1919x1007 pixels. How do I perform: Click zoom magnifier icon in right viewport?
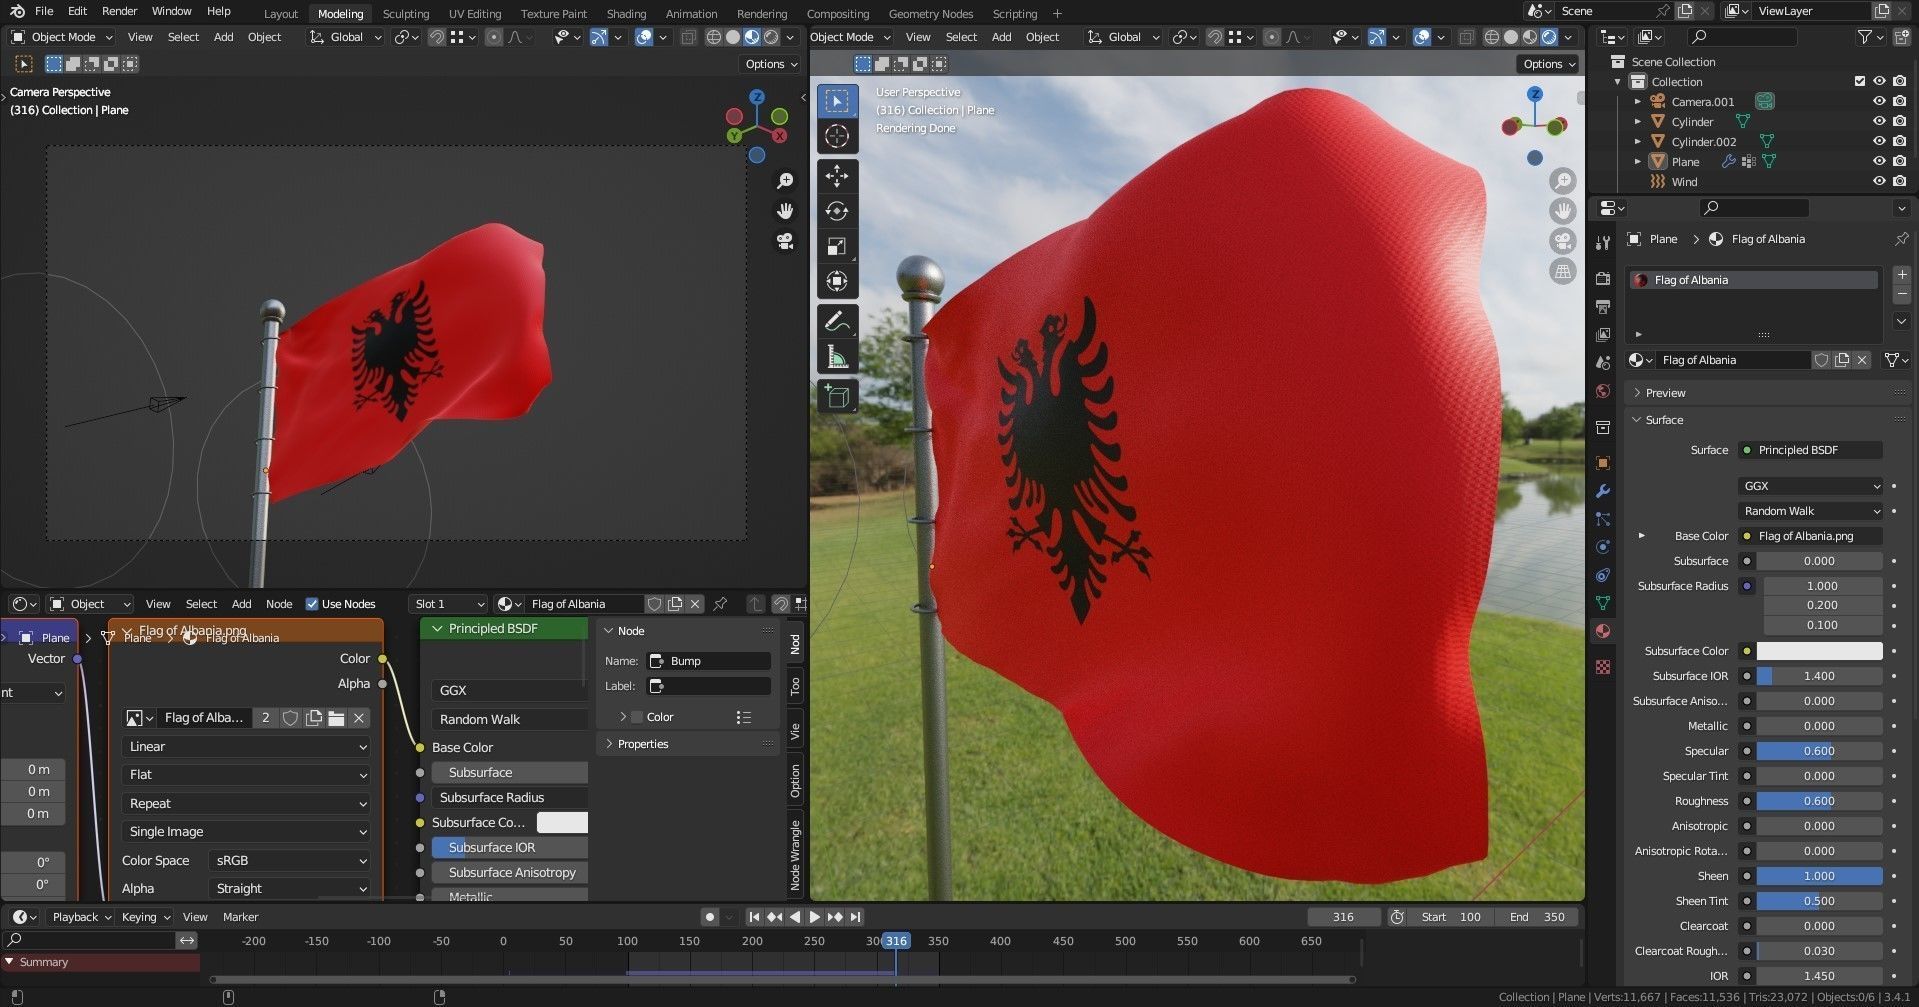pyautogui.click(x=1562, y=181)
